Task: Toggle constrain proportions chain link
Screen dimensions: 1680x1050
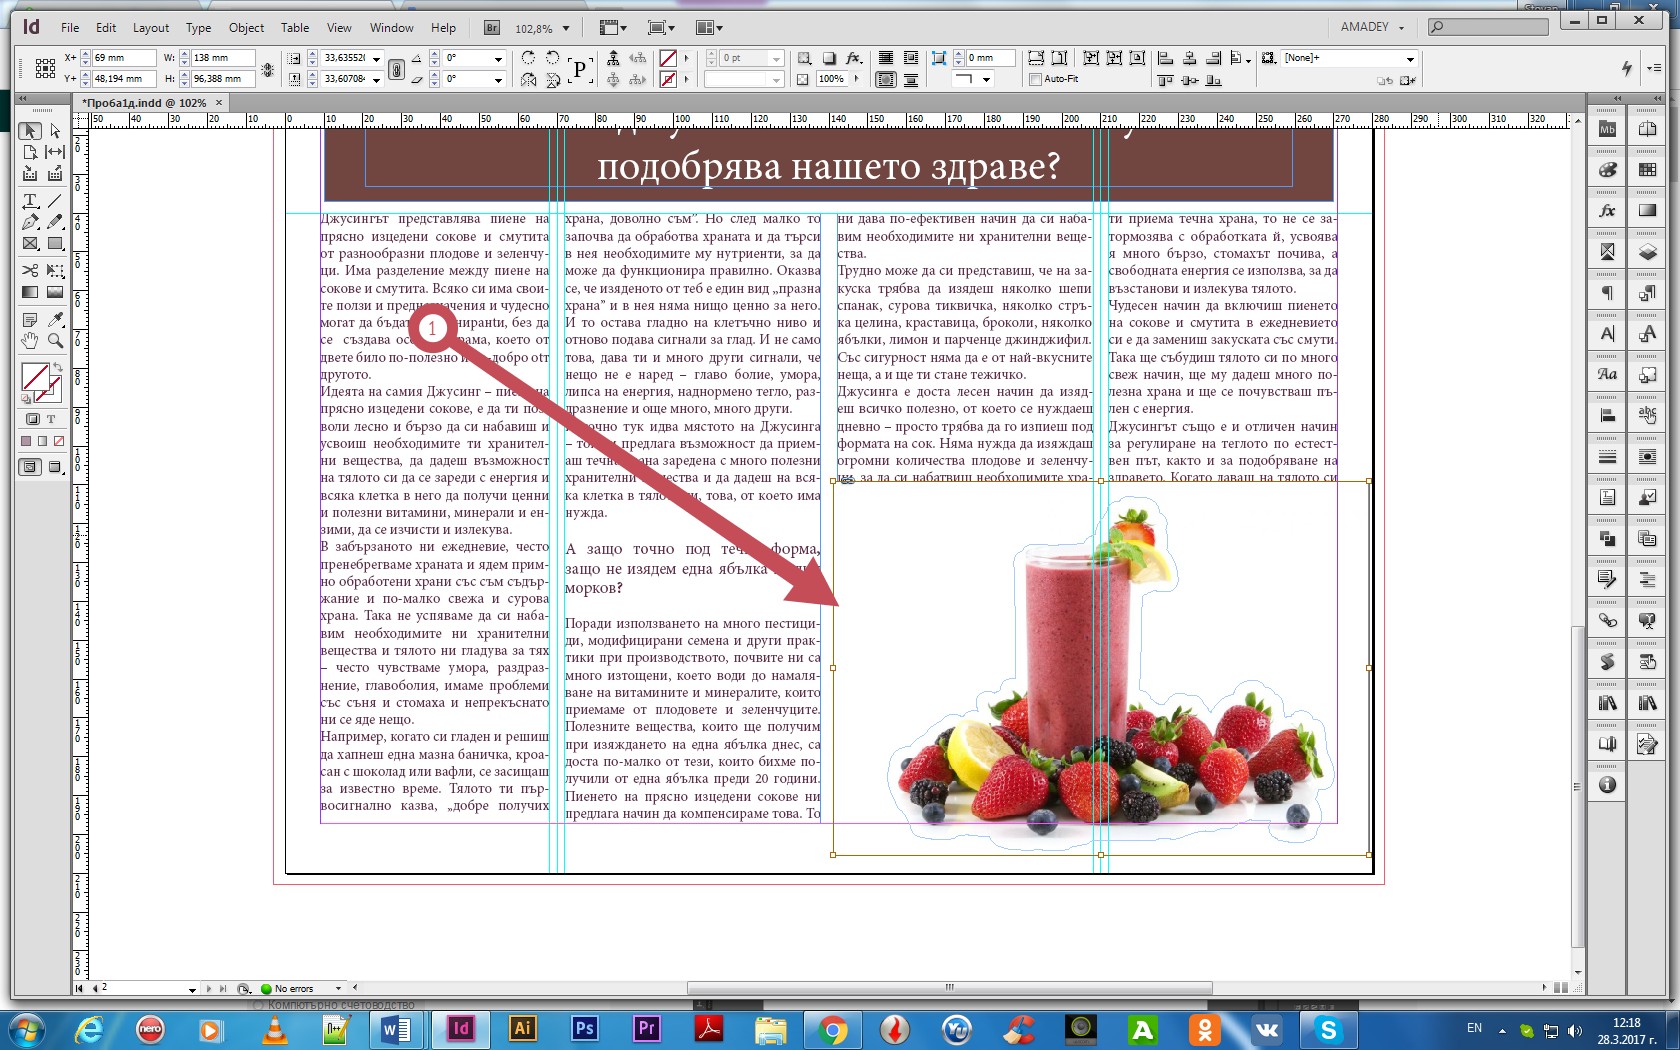Action: (x=267, y=69)
